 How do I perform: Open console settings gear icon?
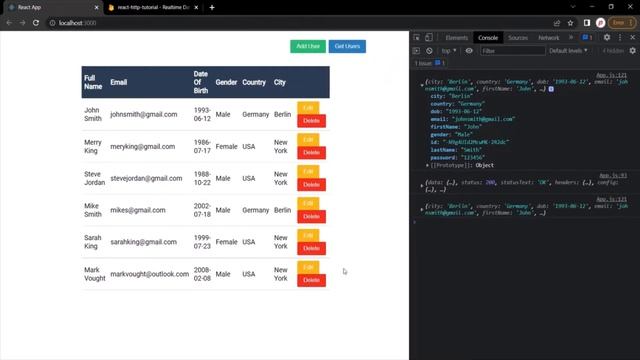pyautogui.click(x=632, y=51)
